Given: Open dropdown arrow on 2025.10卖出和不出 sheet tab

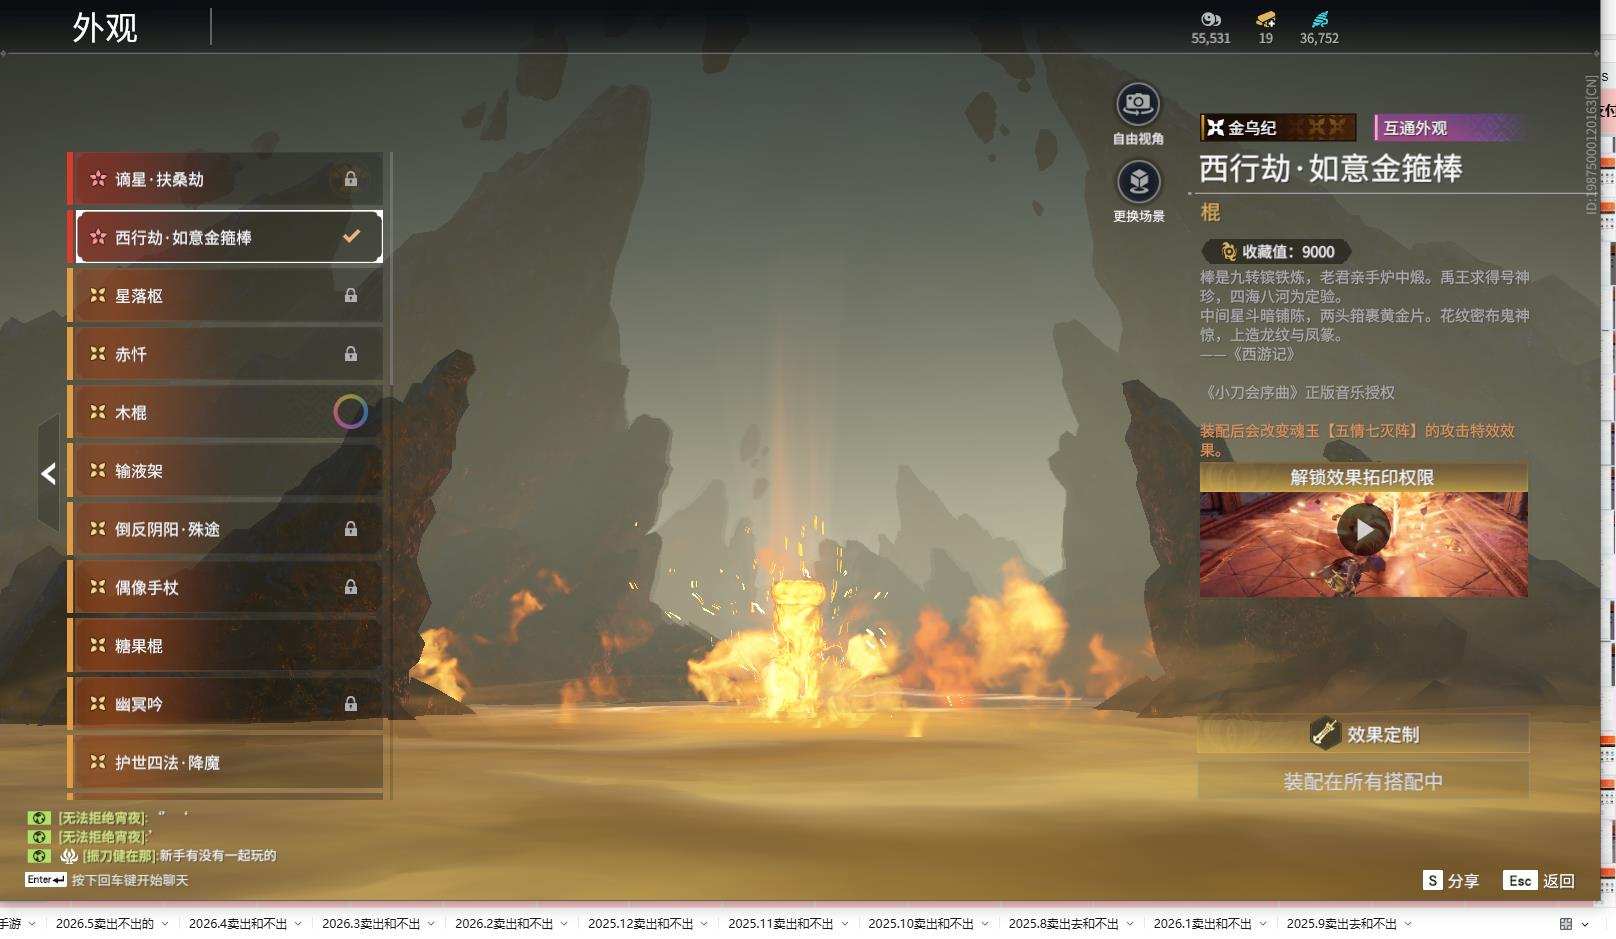Looking at the screenshot, I should click(985, 924).
